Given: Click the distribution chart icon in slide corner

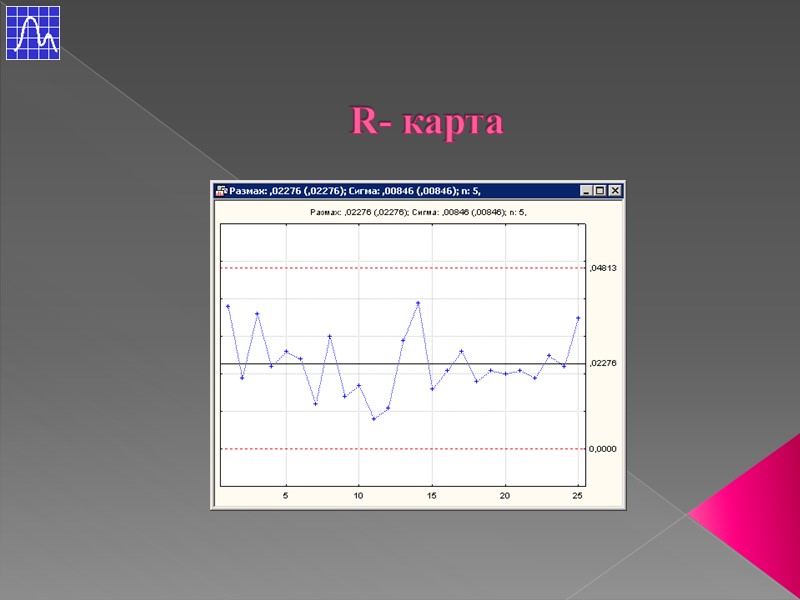Looking at the screenshot, I should (33, 33).
